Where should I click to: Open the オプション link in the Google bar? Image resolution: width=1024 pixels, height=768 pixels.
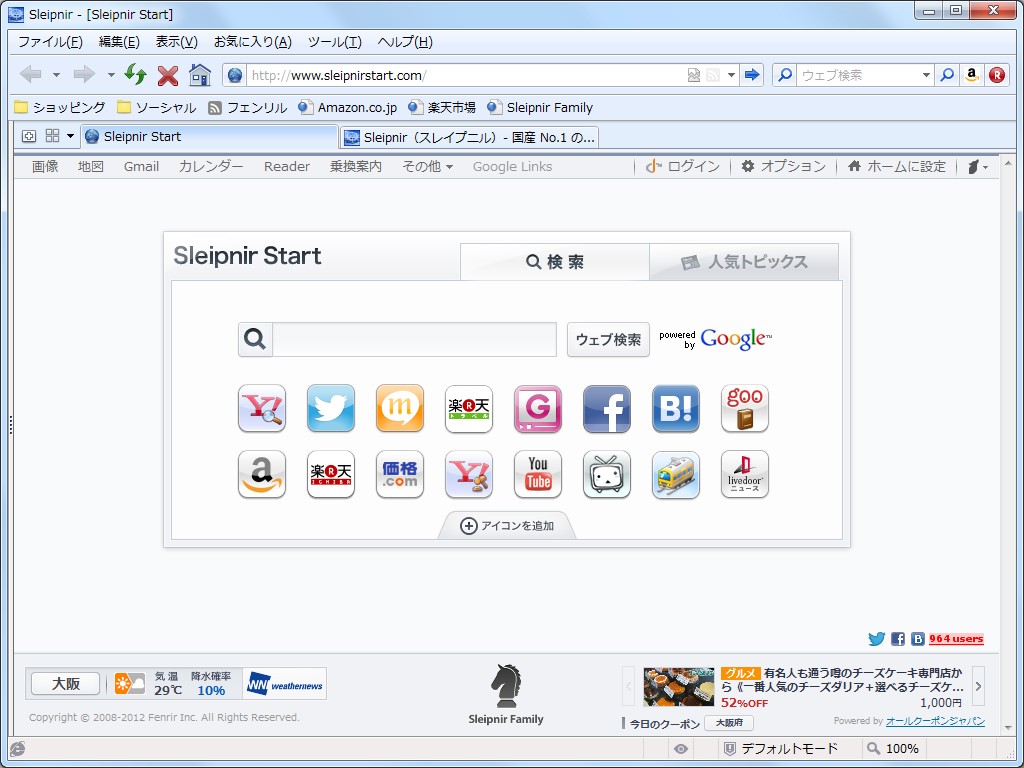tap(788, 166)
